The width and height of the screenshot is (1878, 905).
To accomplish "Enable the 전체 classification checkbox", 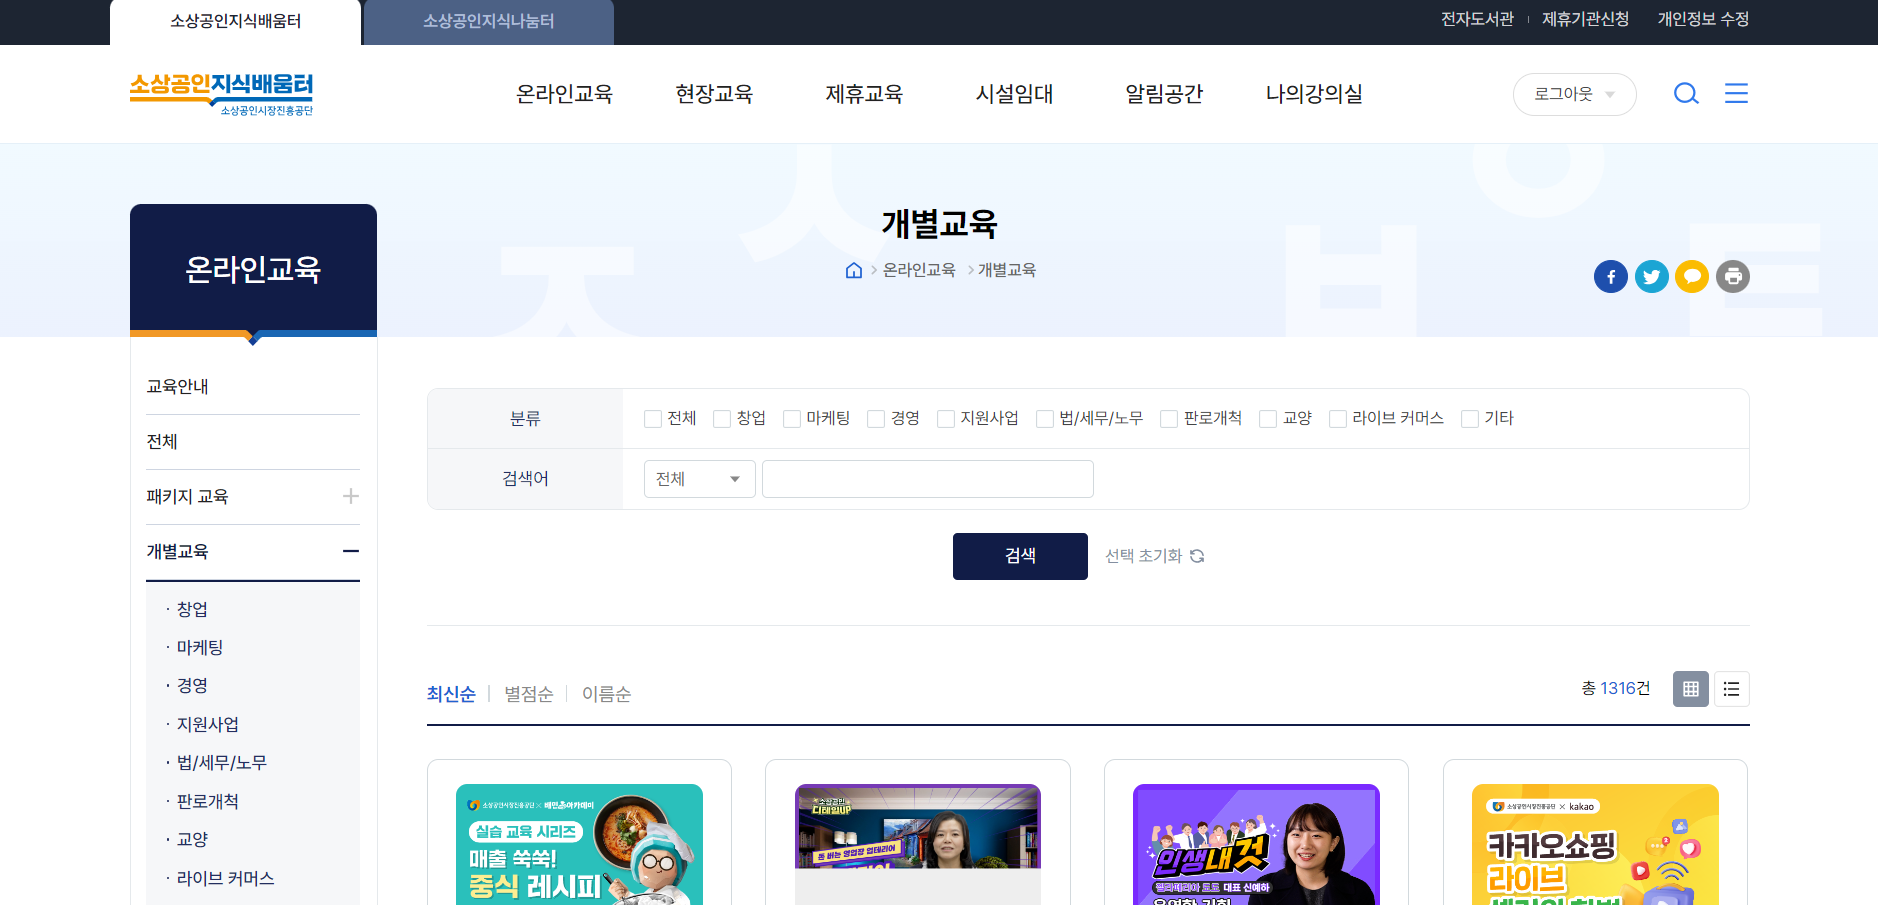I will (653, 418).
